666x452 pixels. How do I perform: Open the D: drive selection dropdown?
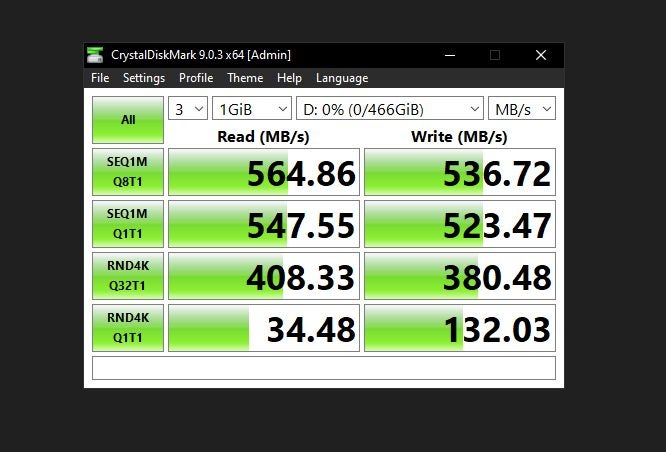pyautogui.click(x=390, y=108)
